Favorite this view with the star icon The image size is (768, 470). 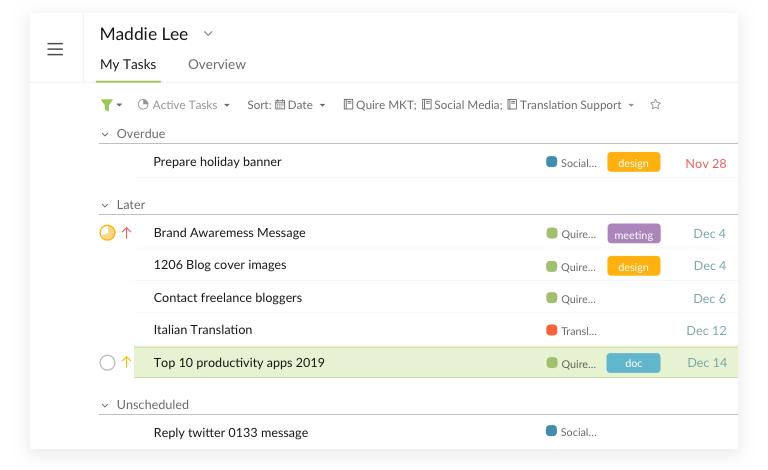pos(655,104)
